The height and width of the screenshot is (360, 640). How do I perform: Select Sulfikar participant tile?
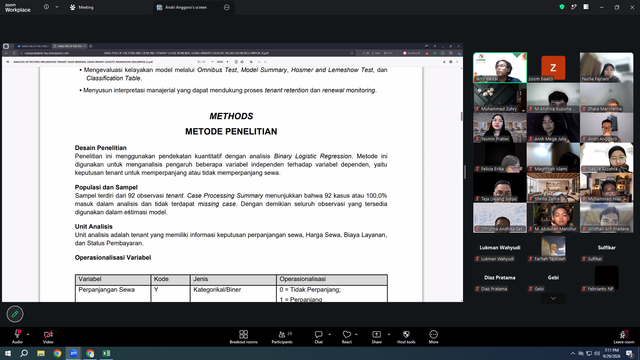(x=607, y=248)
